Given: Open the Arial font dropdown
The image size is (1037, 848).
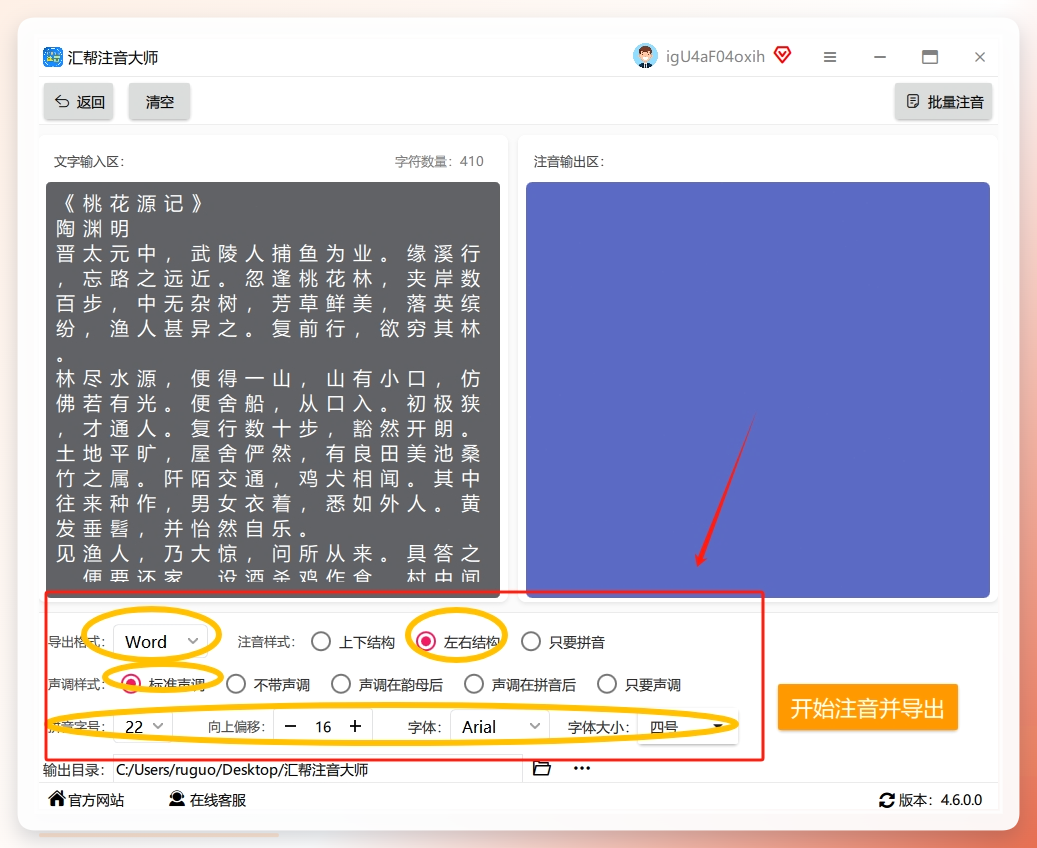Looking at the screenshot, I should tap(500, 727).
